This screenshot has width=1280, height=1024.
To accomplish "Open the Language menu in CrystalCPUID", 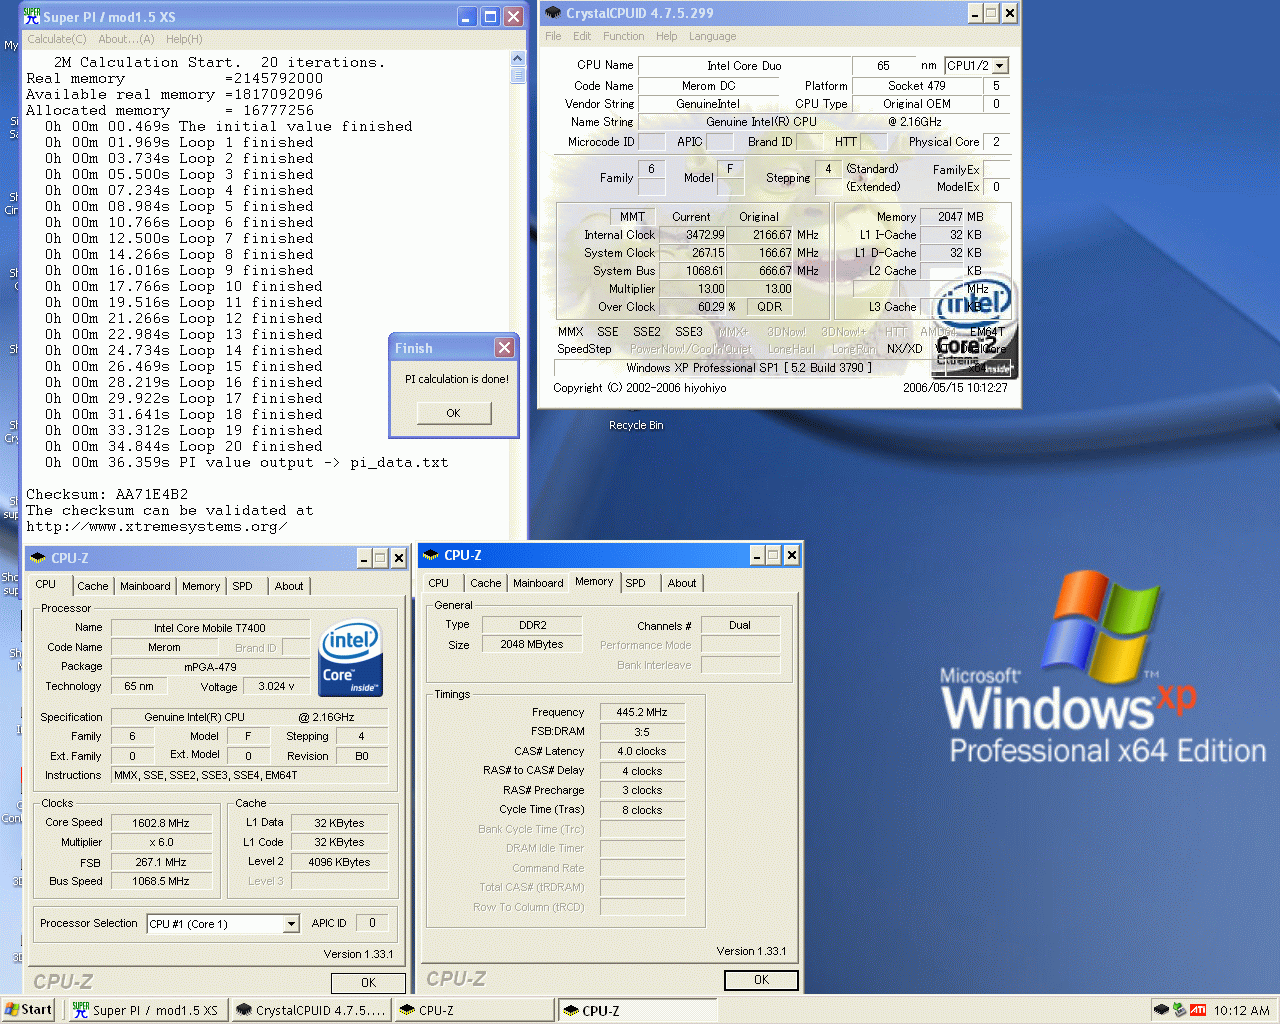I will [x=712, y=36].
